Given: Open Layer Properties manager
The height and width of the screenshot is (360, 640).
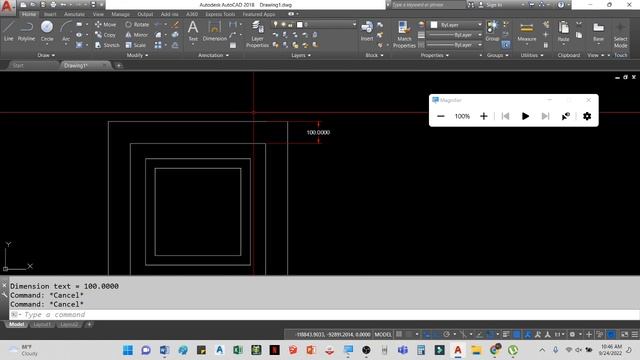Looking at the screenshot, I should 257,34.
